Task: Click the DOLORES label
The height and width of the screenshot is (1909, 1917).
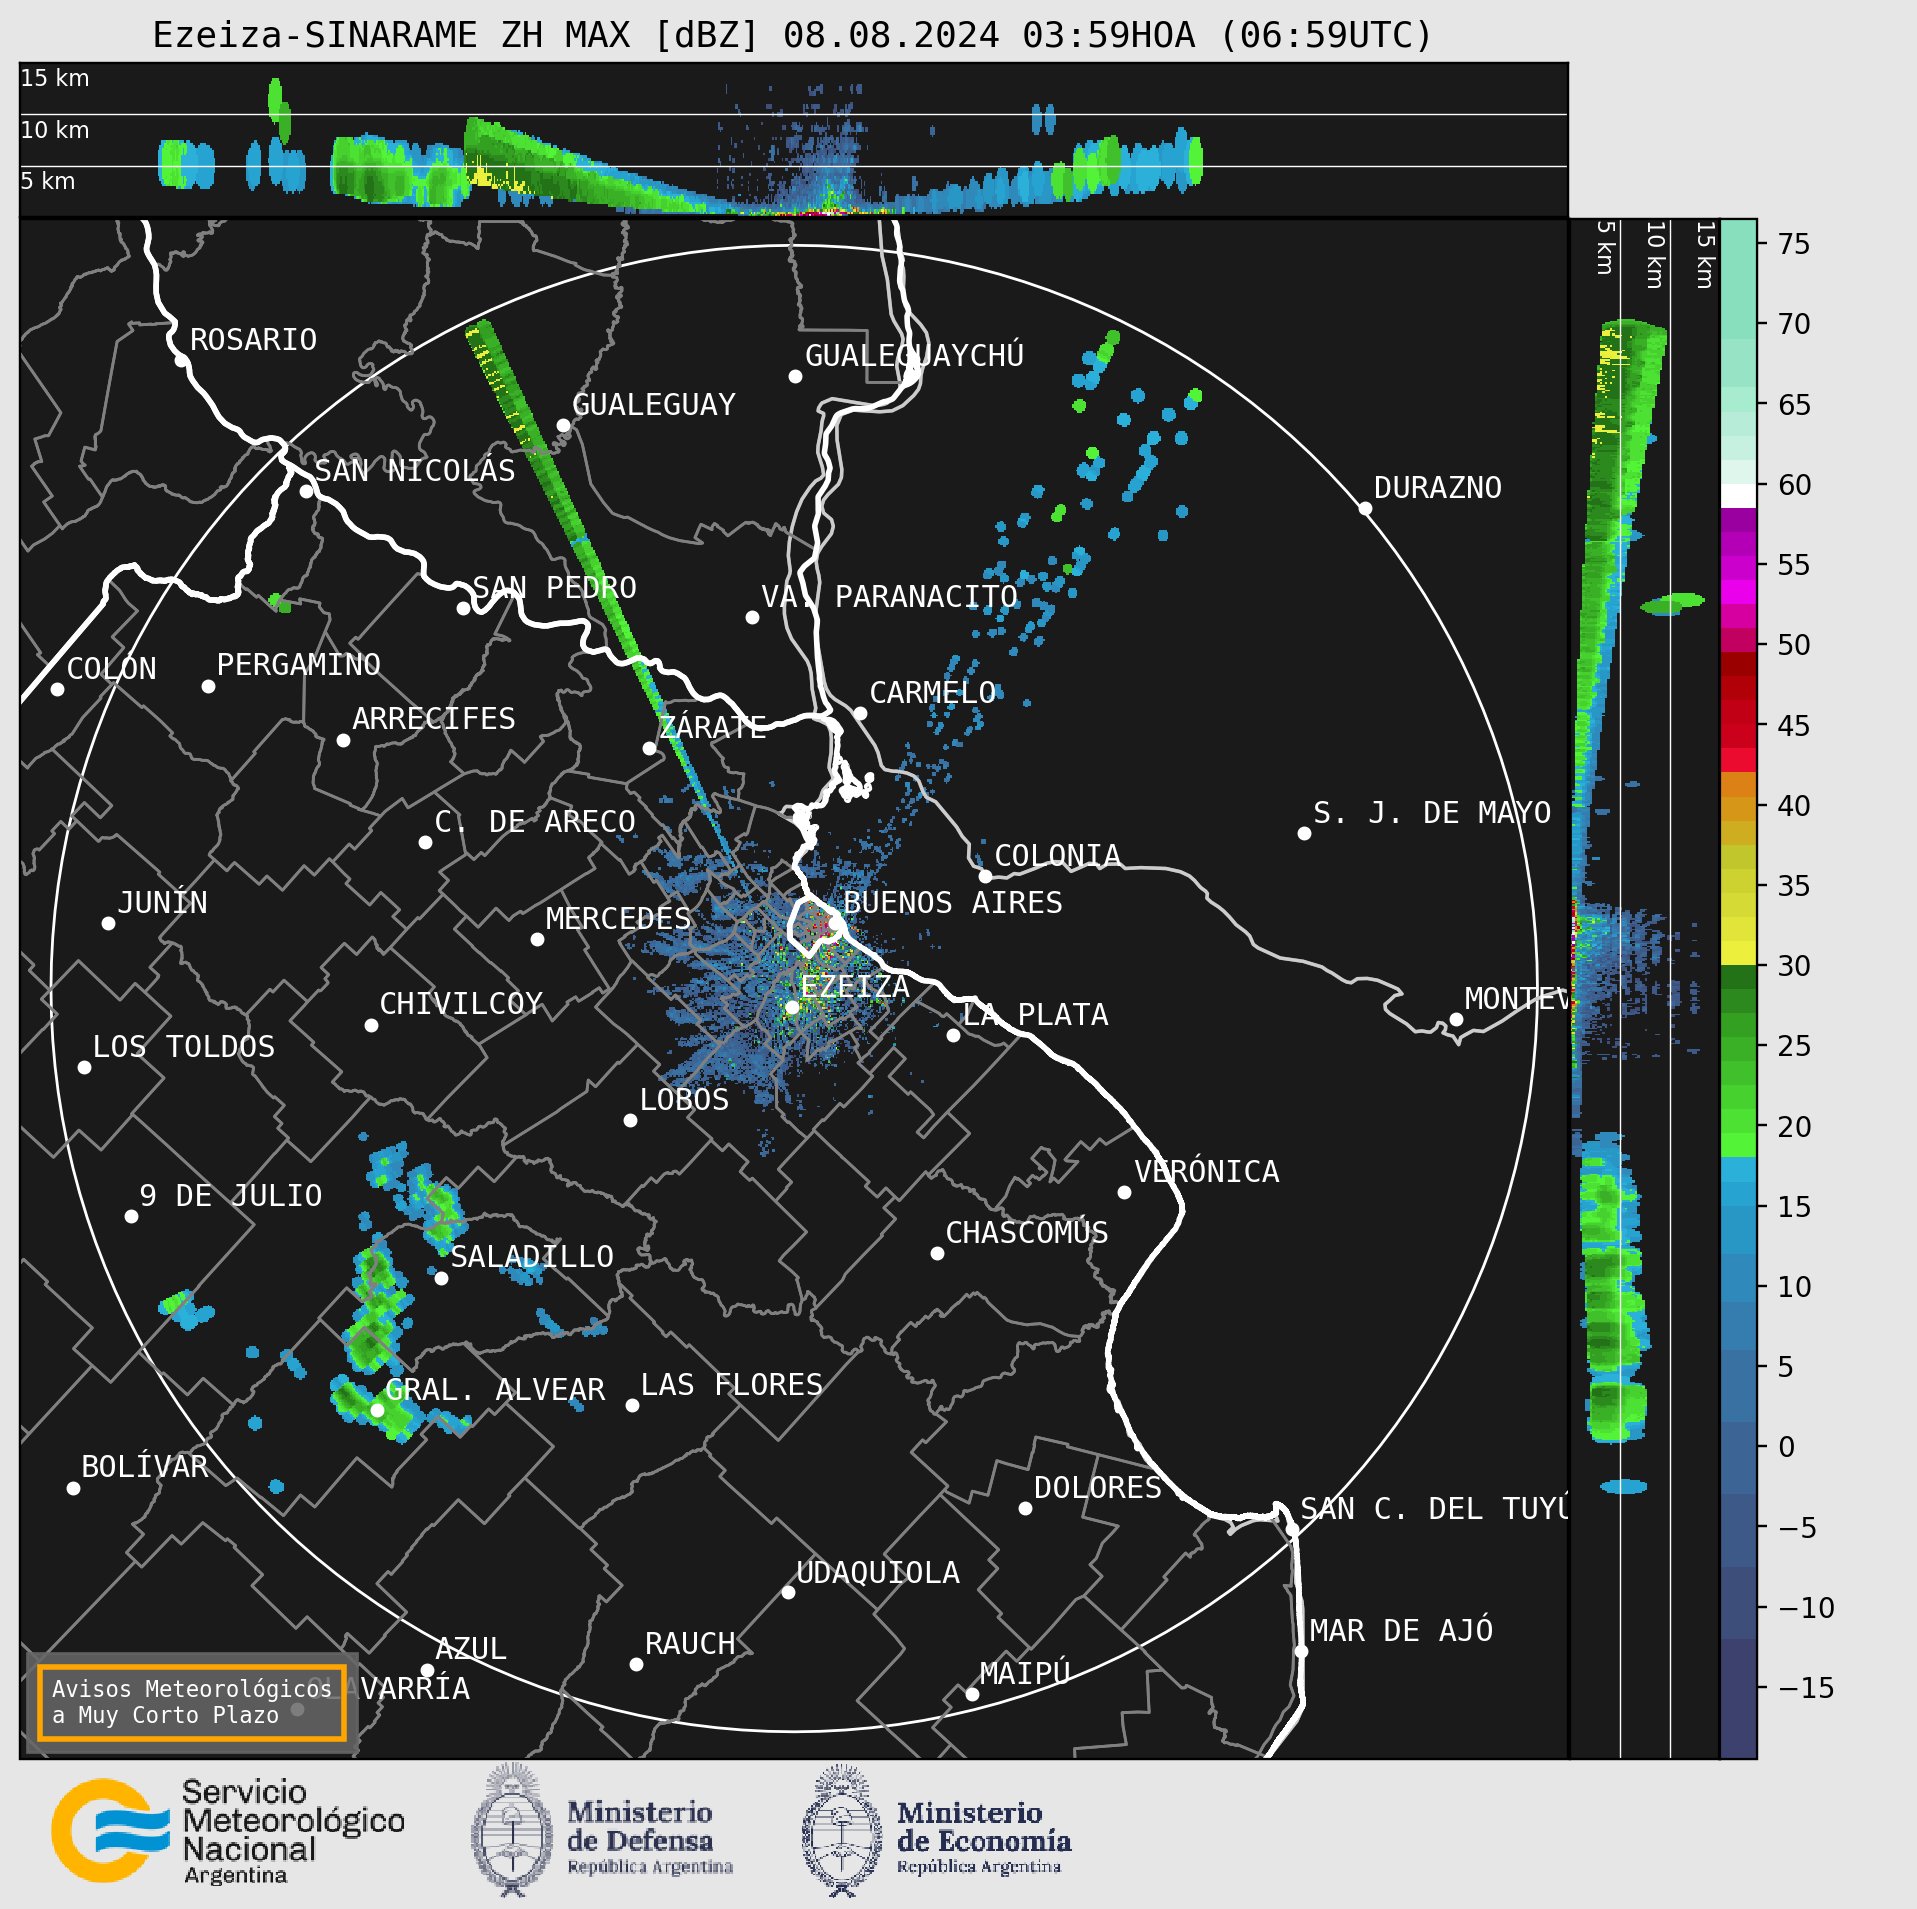Action: click(1098, 1488)
